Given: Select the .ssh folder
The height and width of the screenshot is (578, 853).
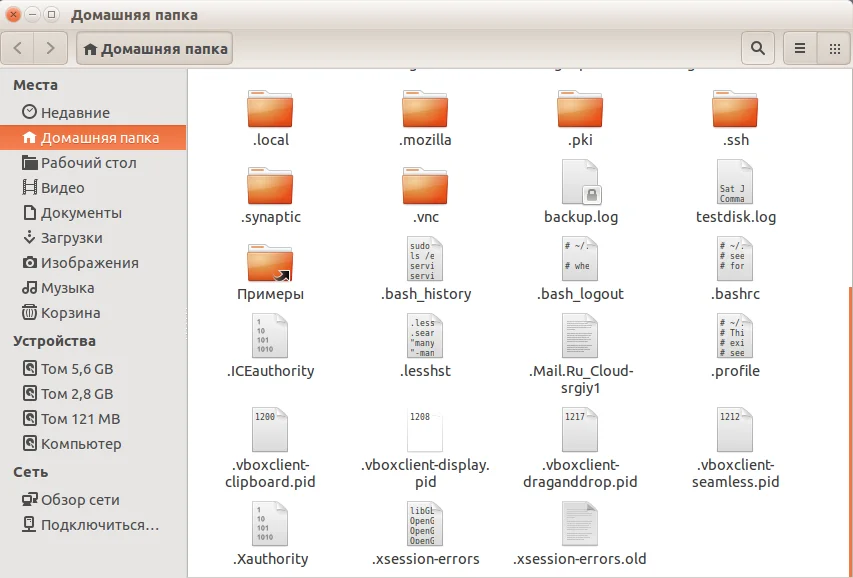Looking at the screenshot, I should (735, 109).
